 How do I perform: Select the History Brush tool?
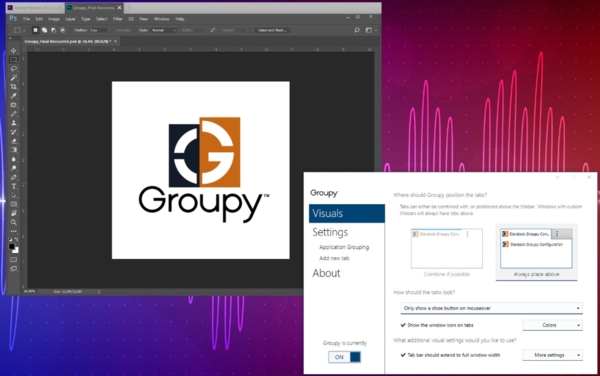pyautogui.click(x=14, y=132)
